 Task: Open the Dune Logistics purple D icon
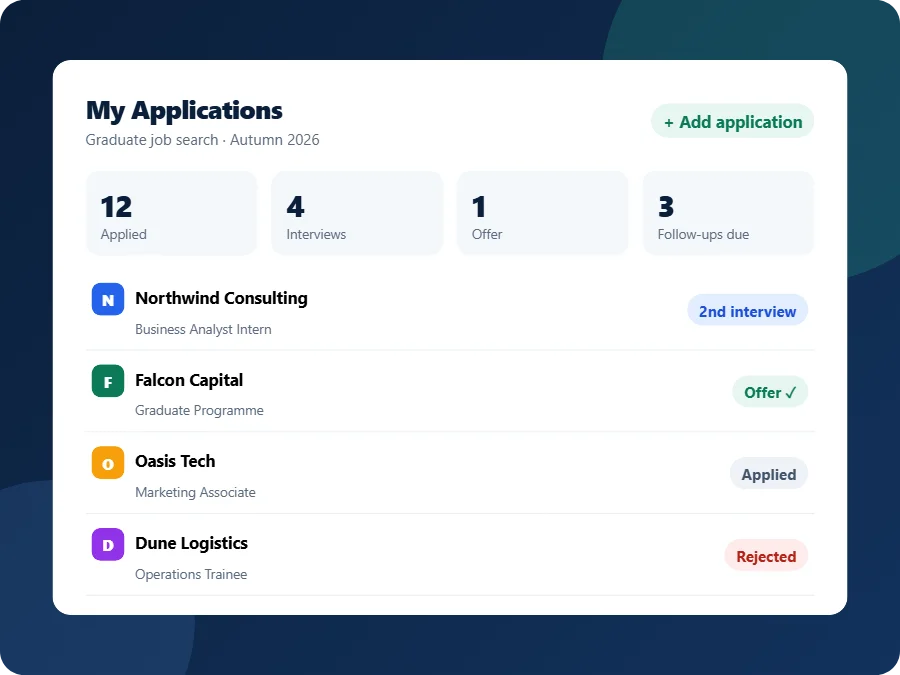[108, 545]
